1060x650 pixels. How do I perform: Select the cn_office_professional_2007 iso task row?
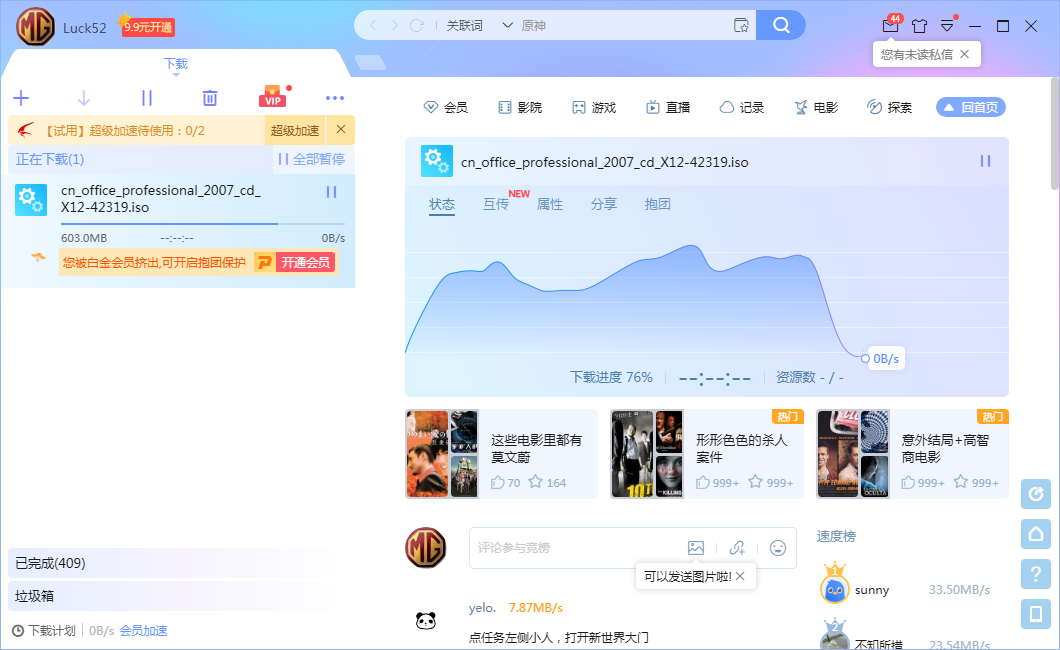click(178, 231)
